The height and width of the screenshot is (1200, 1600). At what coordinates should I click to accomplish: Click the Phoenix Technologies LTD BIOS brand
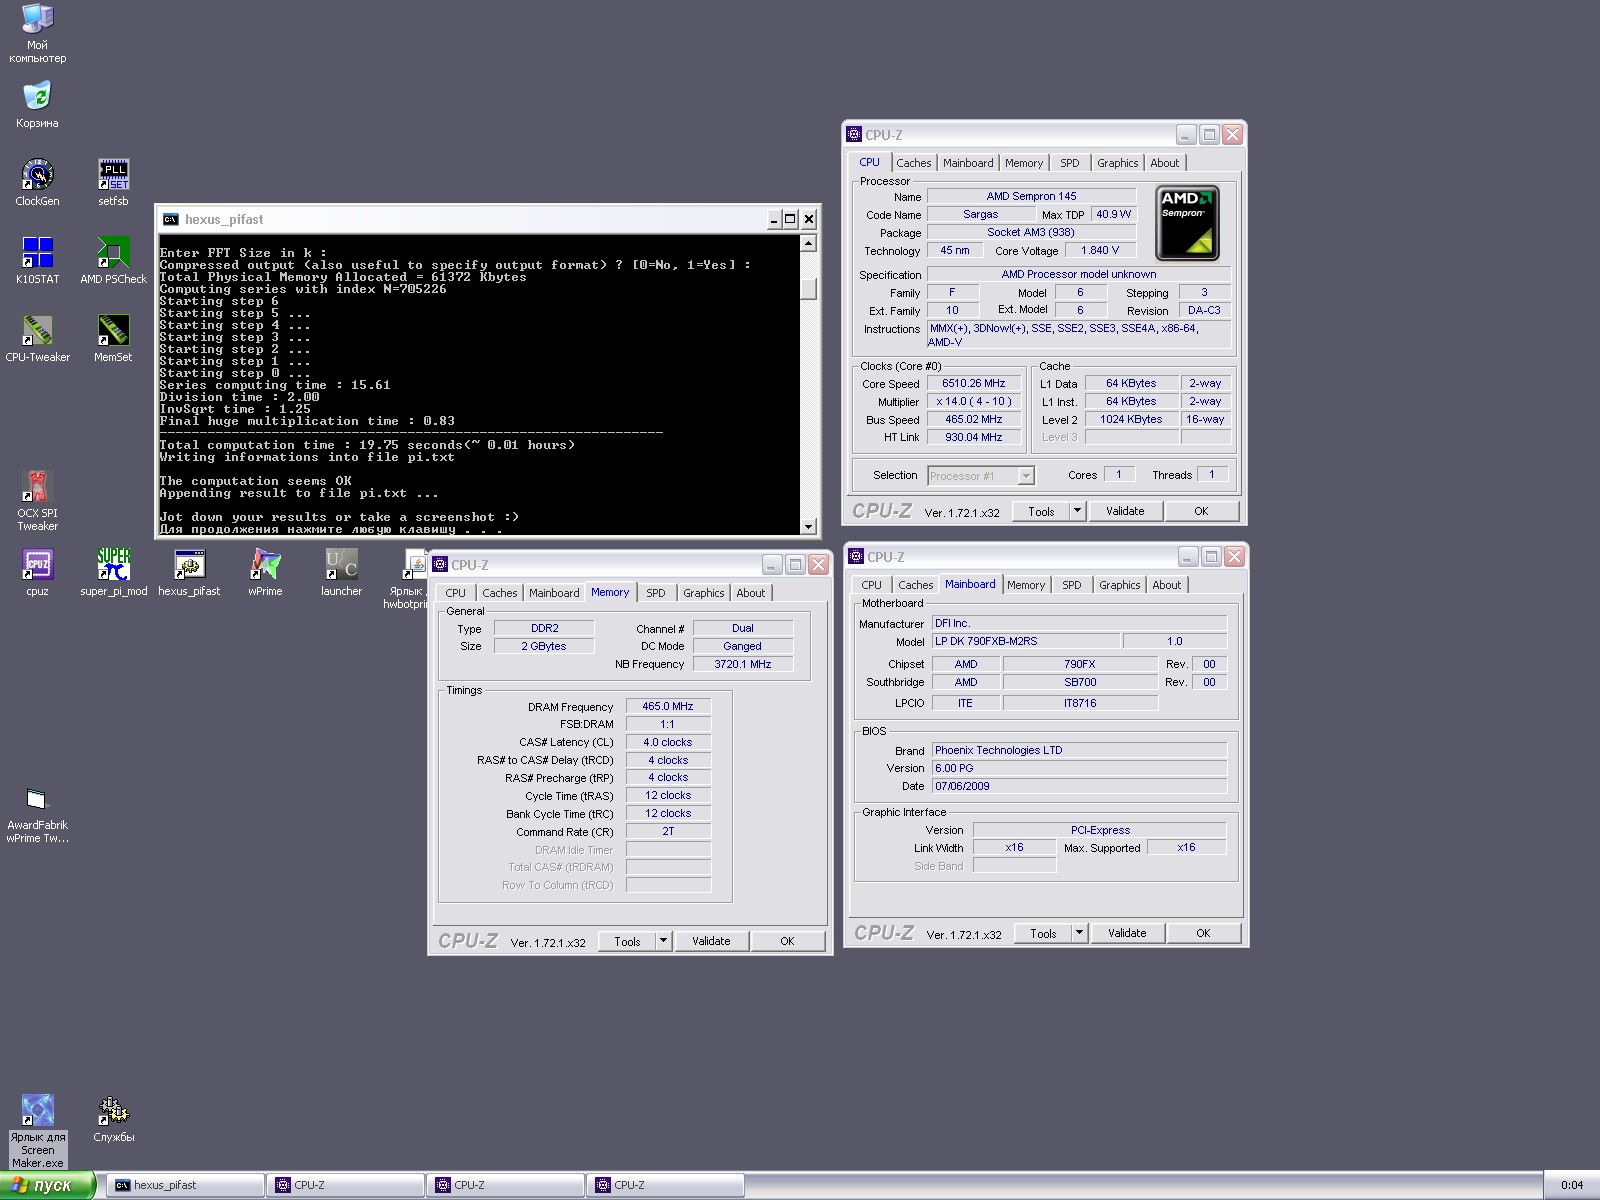click(1079, 750)
